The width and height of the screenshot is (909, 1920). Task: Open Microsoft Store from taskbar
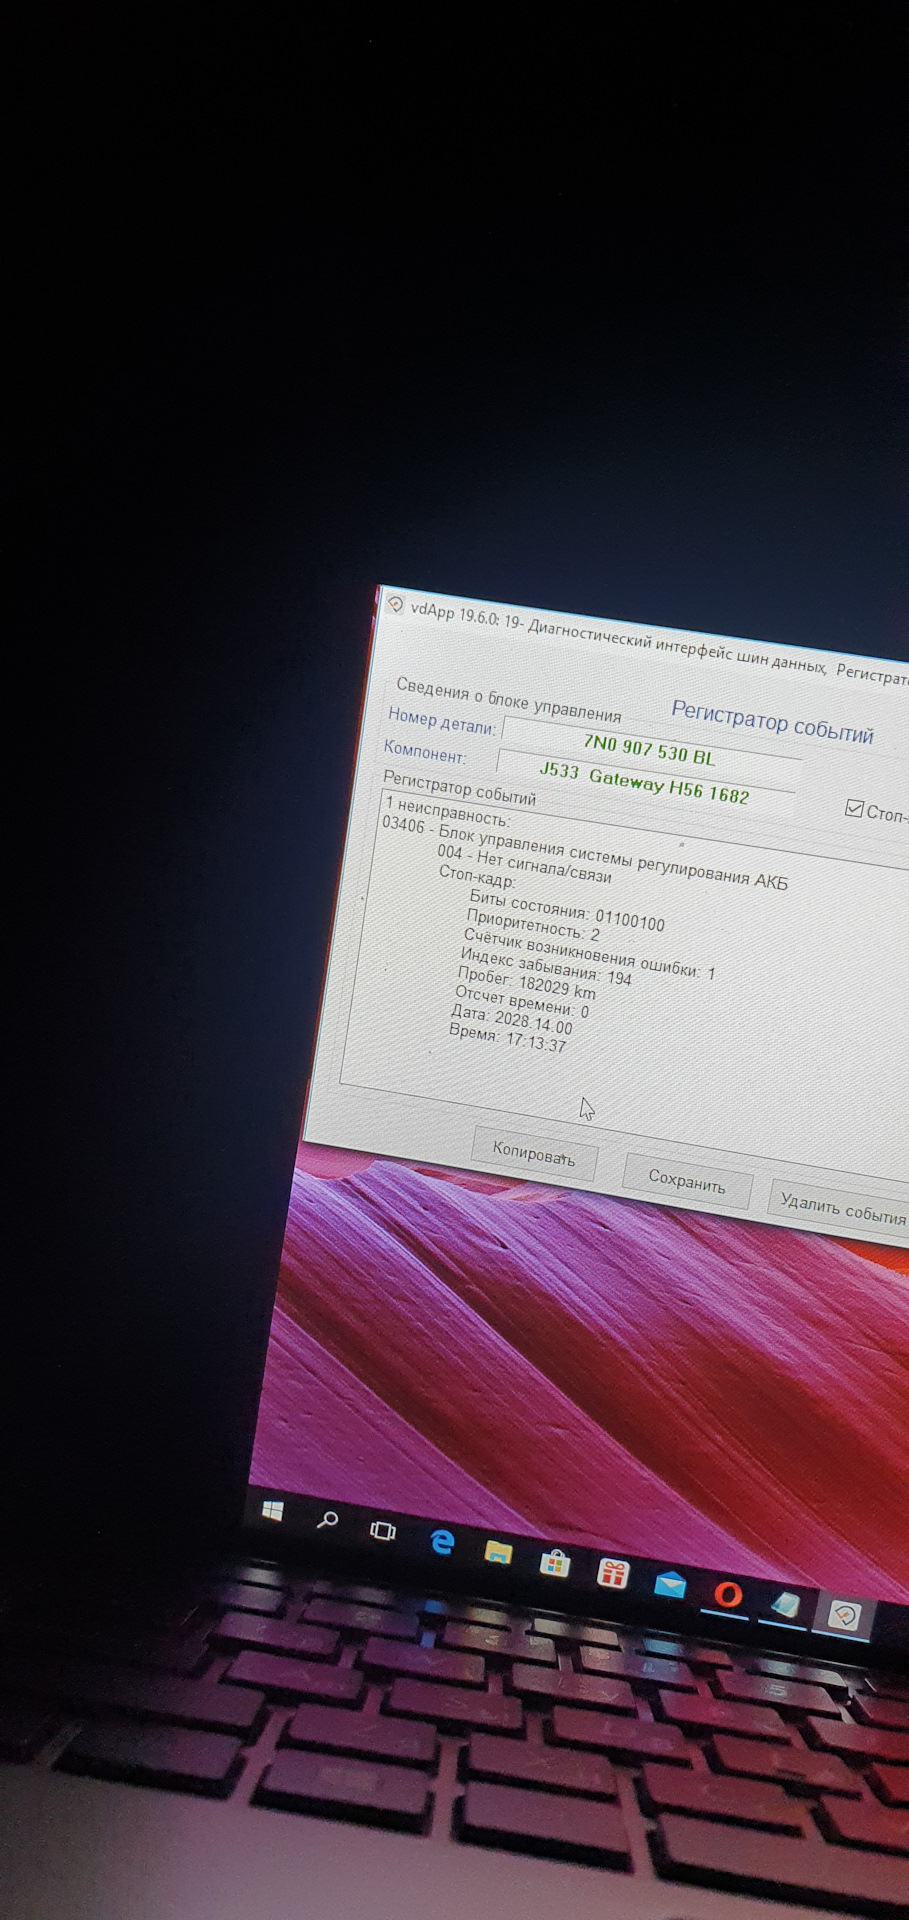pos(555,1562)
